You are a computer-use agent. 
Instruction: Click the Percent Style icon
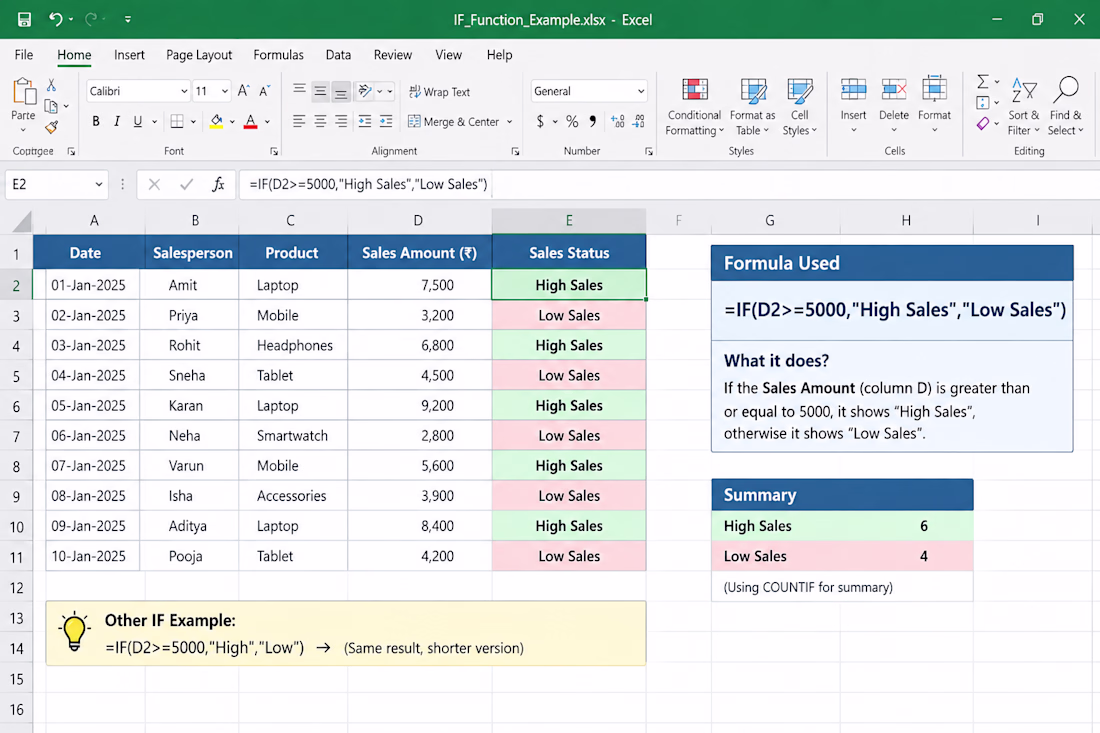coord(572,121)
